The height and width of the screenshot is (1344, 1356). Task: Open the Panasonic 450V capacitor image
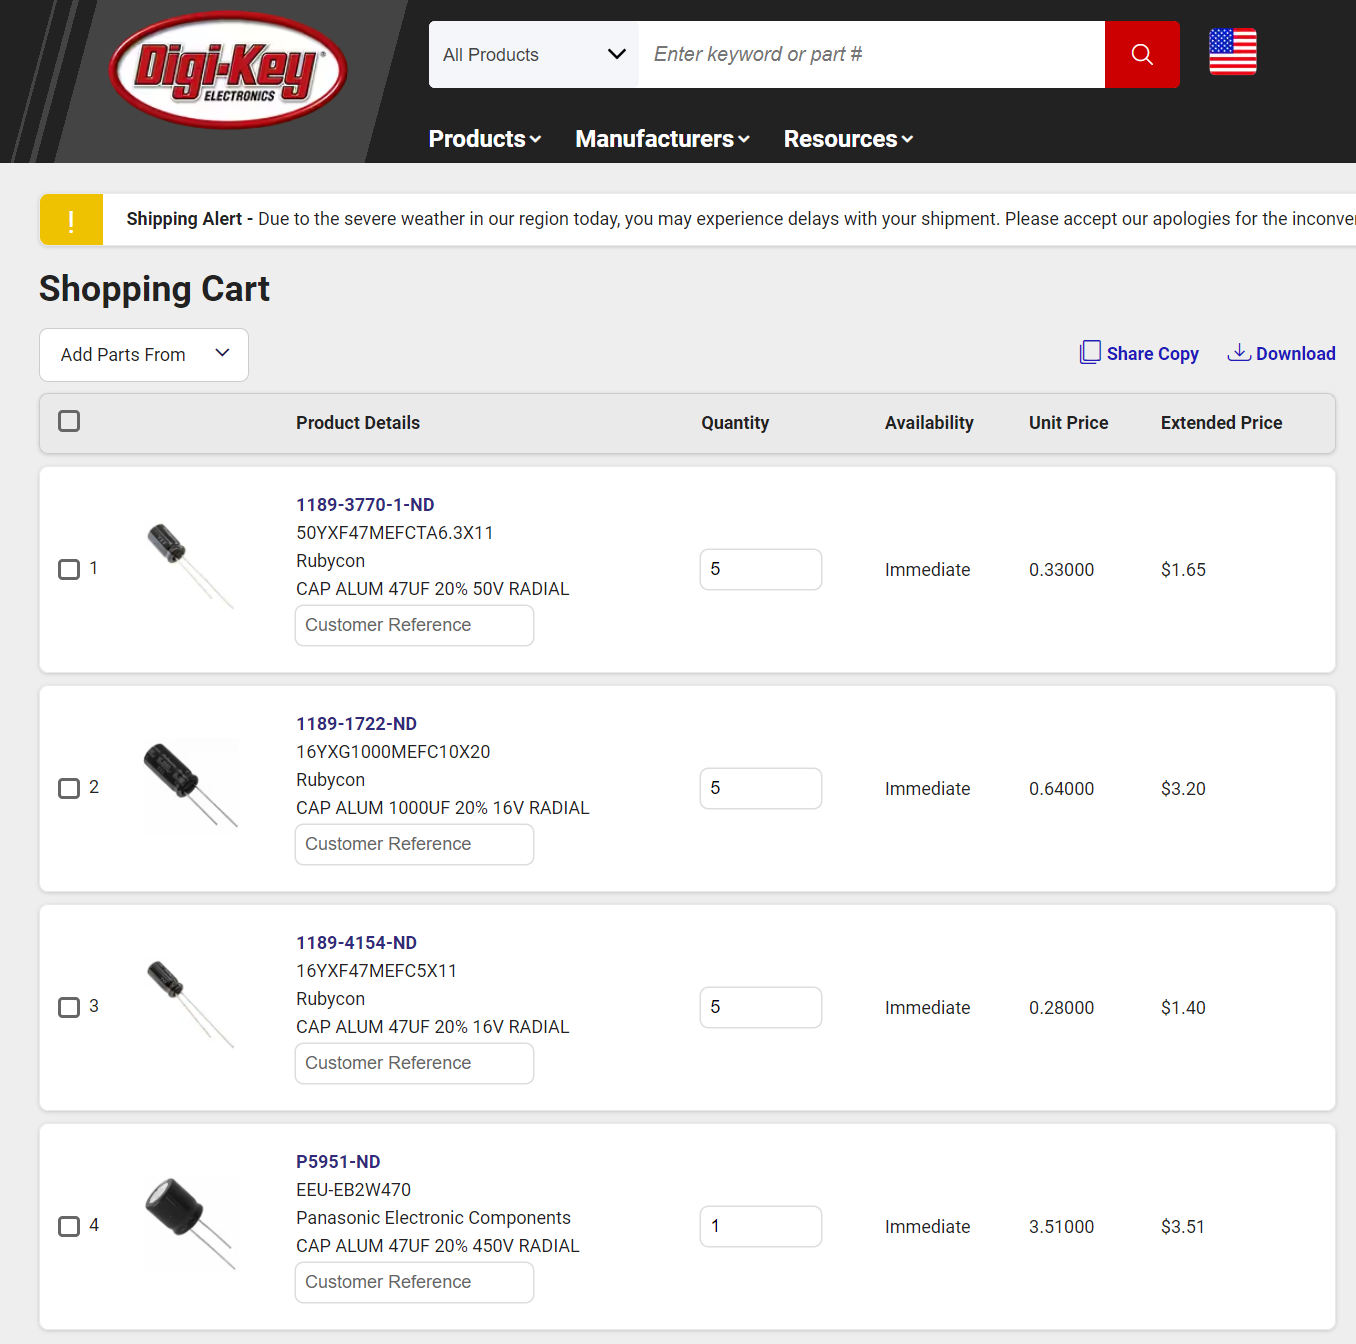(190, 1223)
